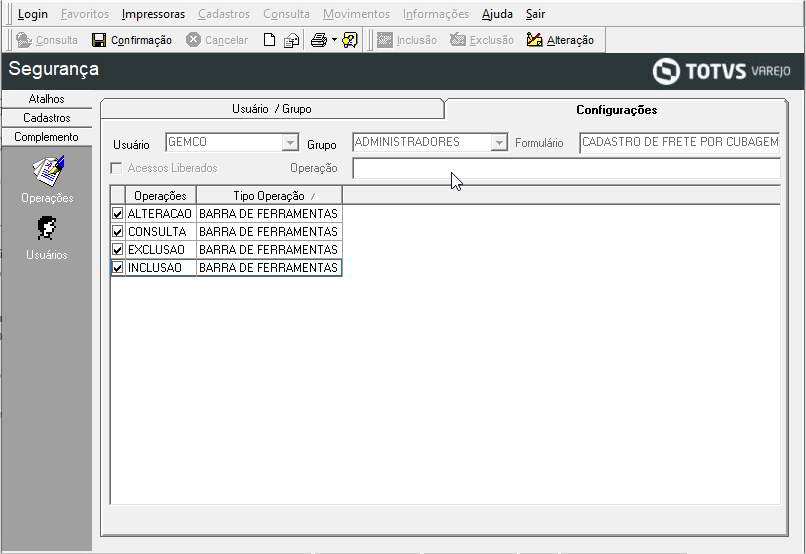Screen dimensions: 806x554
Task: Open the Favoritos menu
Action: pos(85,14)
